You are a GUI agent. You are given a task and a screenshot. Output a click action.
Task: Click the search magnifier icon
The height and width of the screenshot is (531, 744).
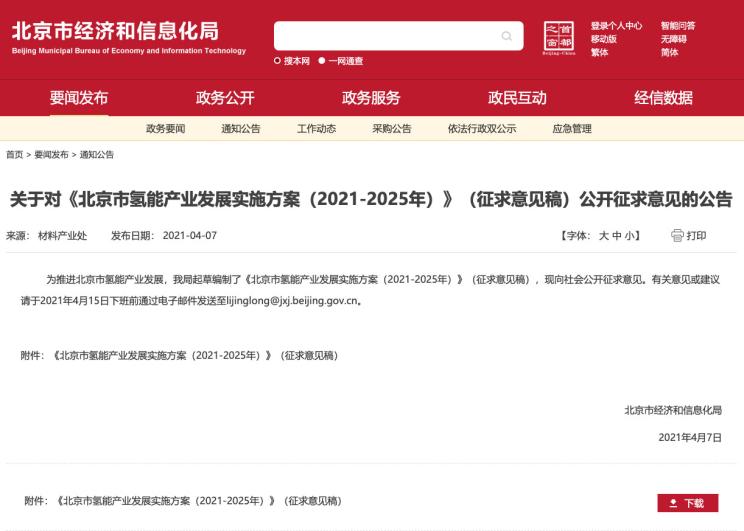[x=507, y=37]
